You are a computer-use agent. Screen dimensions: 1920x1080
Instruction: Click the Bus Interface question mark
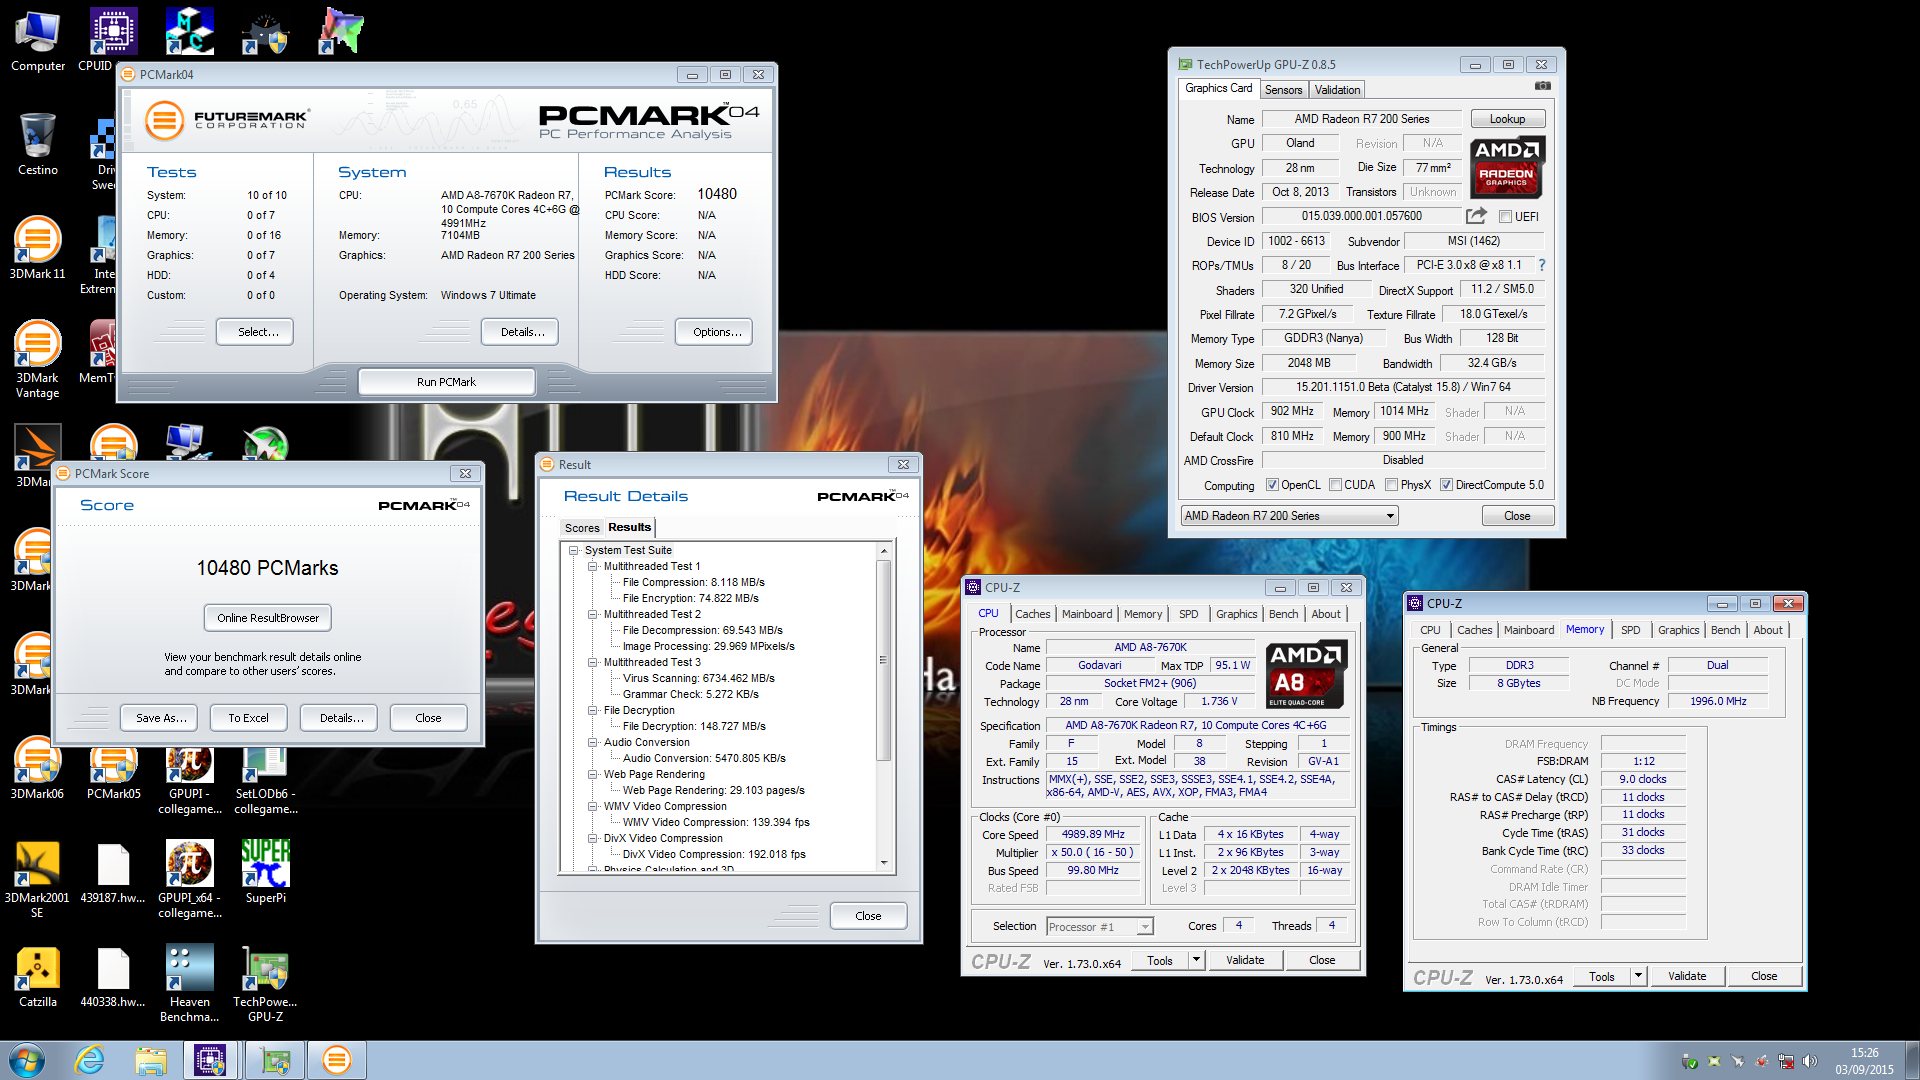pyautogui.click(x=1542, y=265)
